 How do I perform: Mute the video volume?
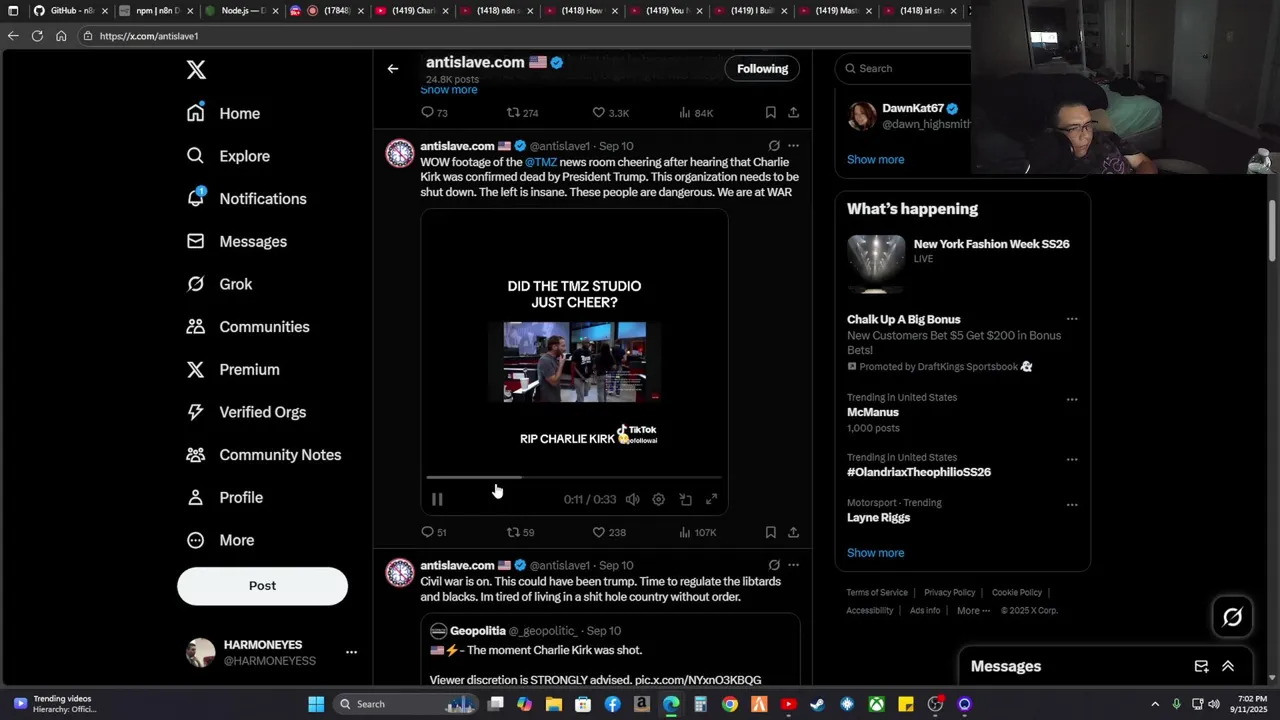pyautogui.click(x=632, y=499)
